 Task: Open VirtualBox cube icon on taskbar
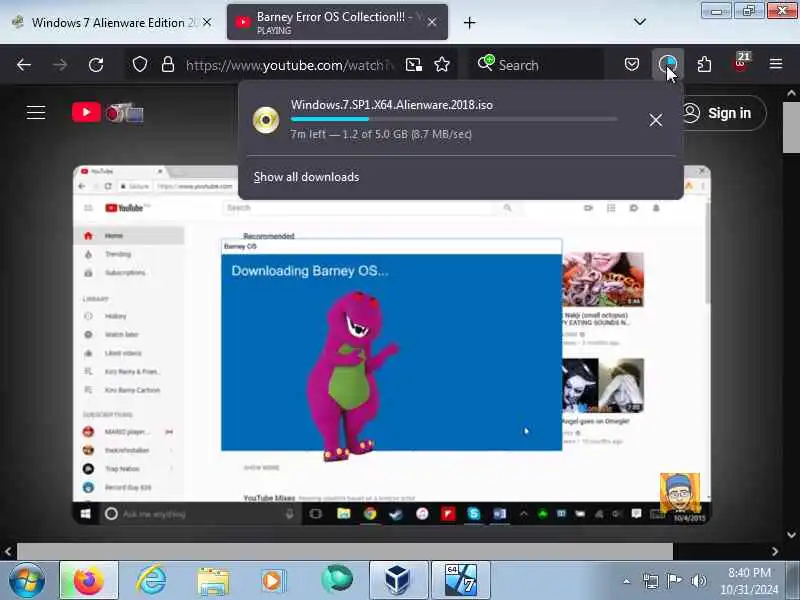coord(398,581)
